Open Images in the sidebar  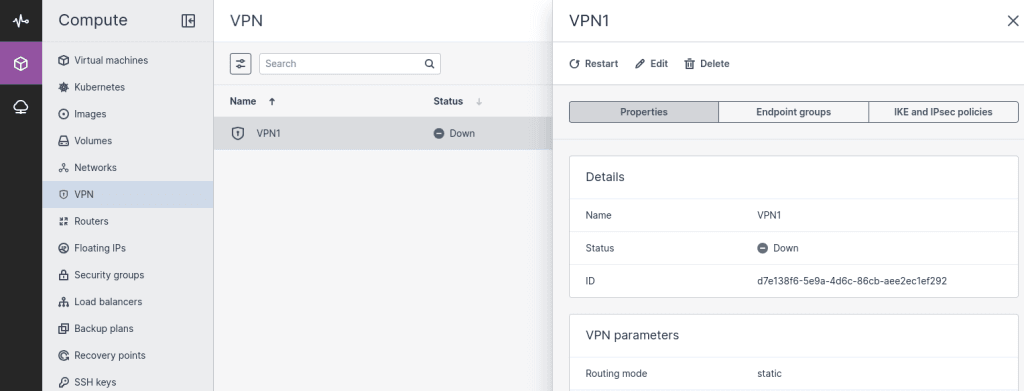pyautogui.click(x=127, y=114)
